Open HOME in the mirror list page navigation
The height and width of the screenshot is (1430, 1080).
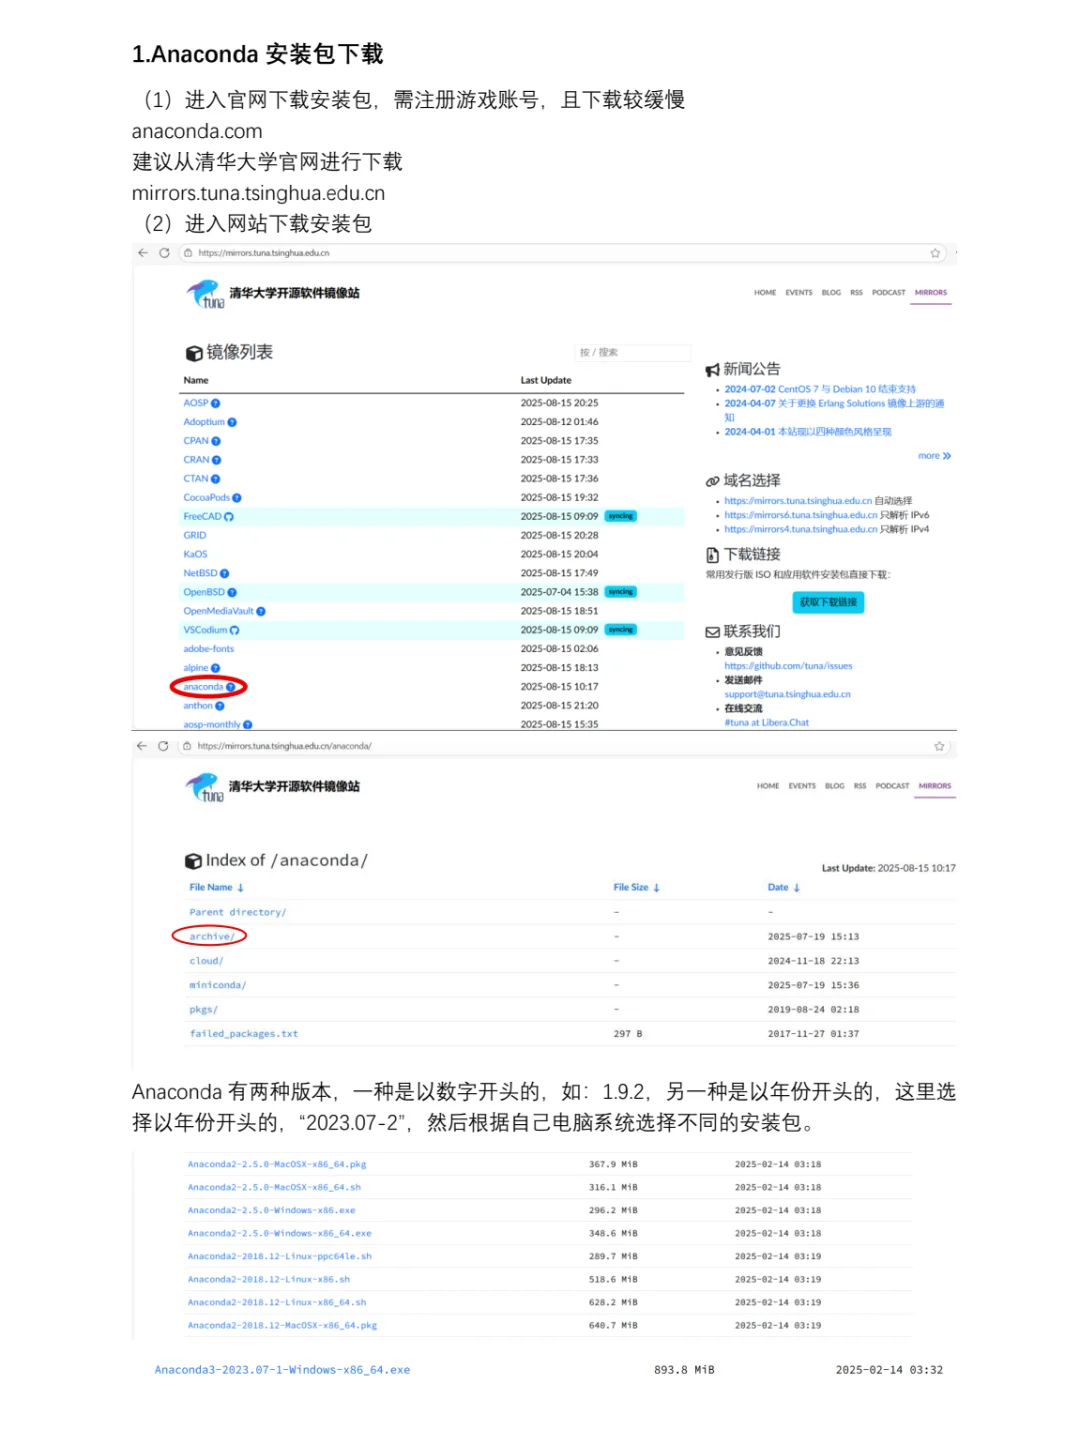point(765,293)
